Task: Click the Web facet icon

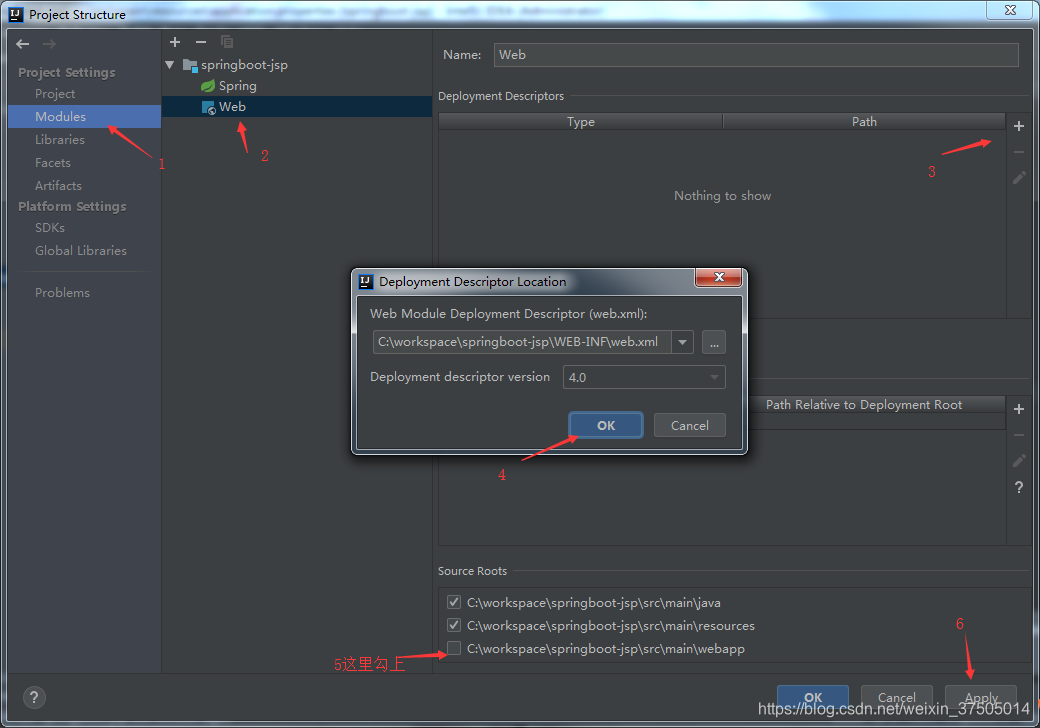Action: point(208,107)
